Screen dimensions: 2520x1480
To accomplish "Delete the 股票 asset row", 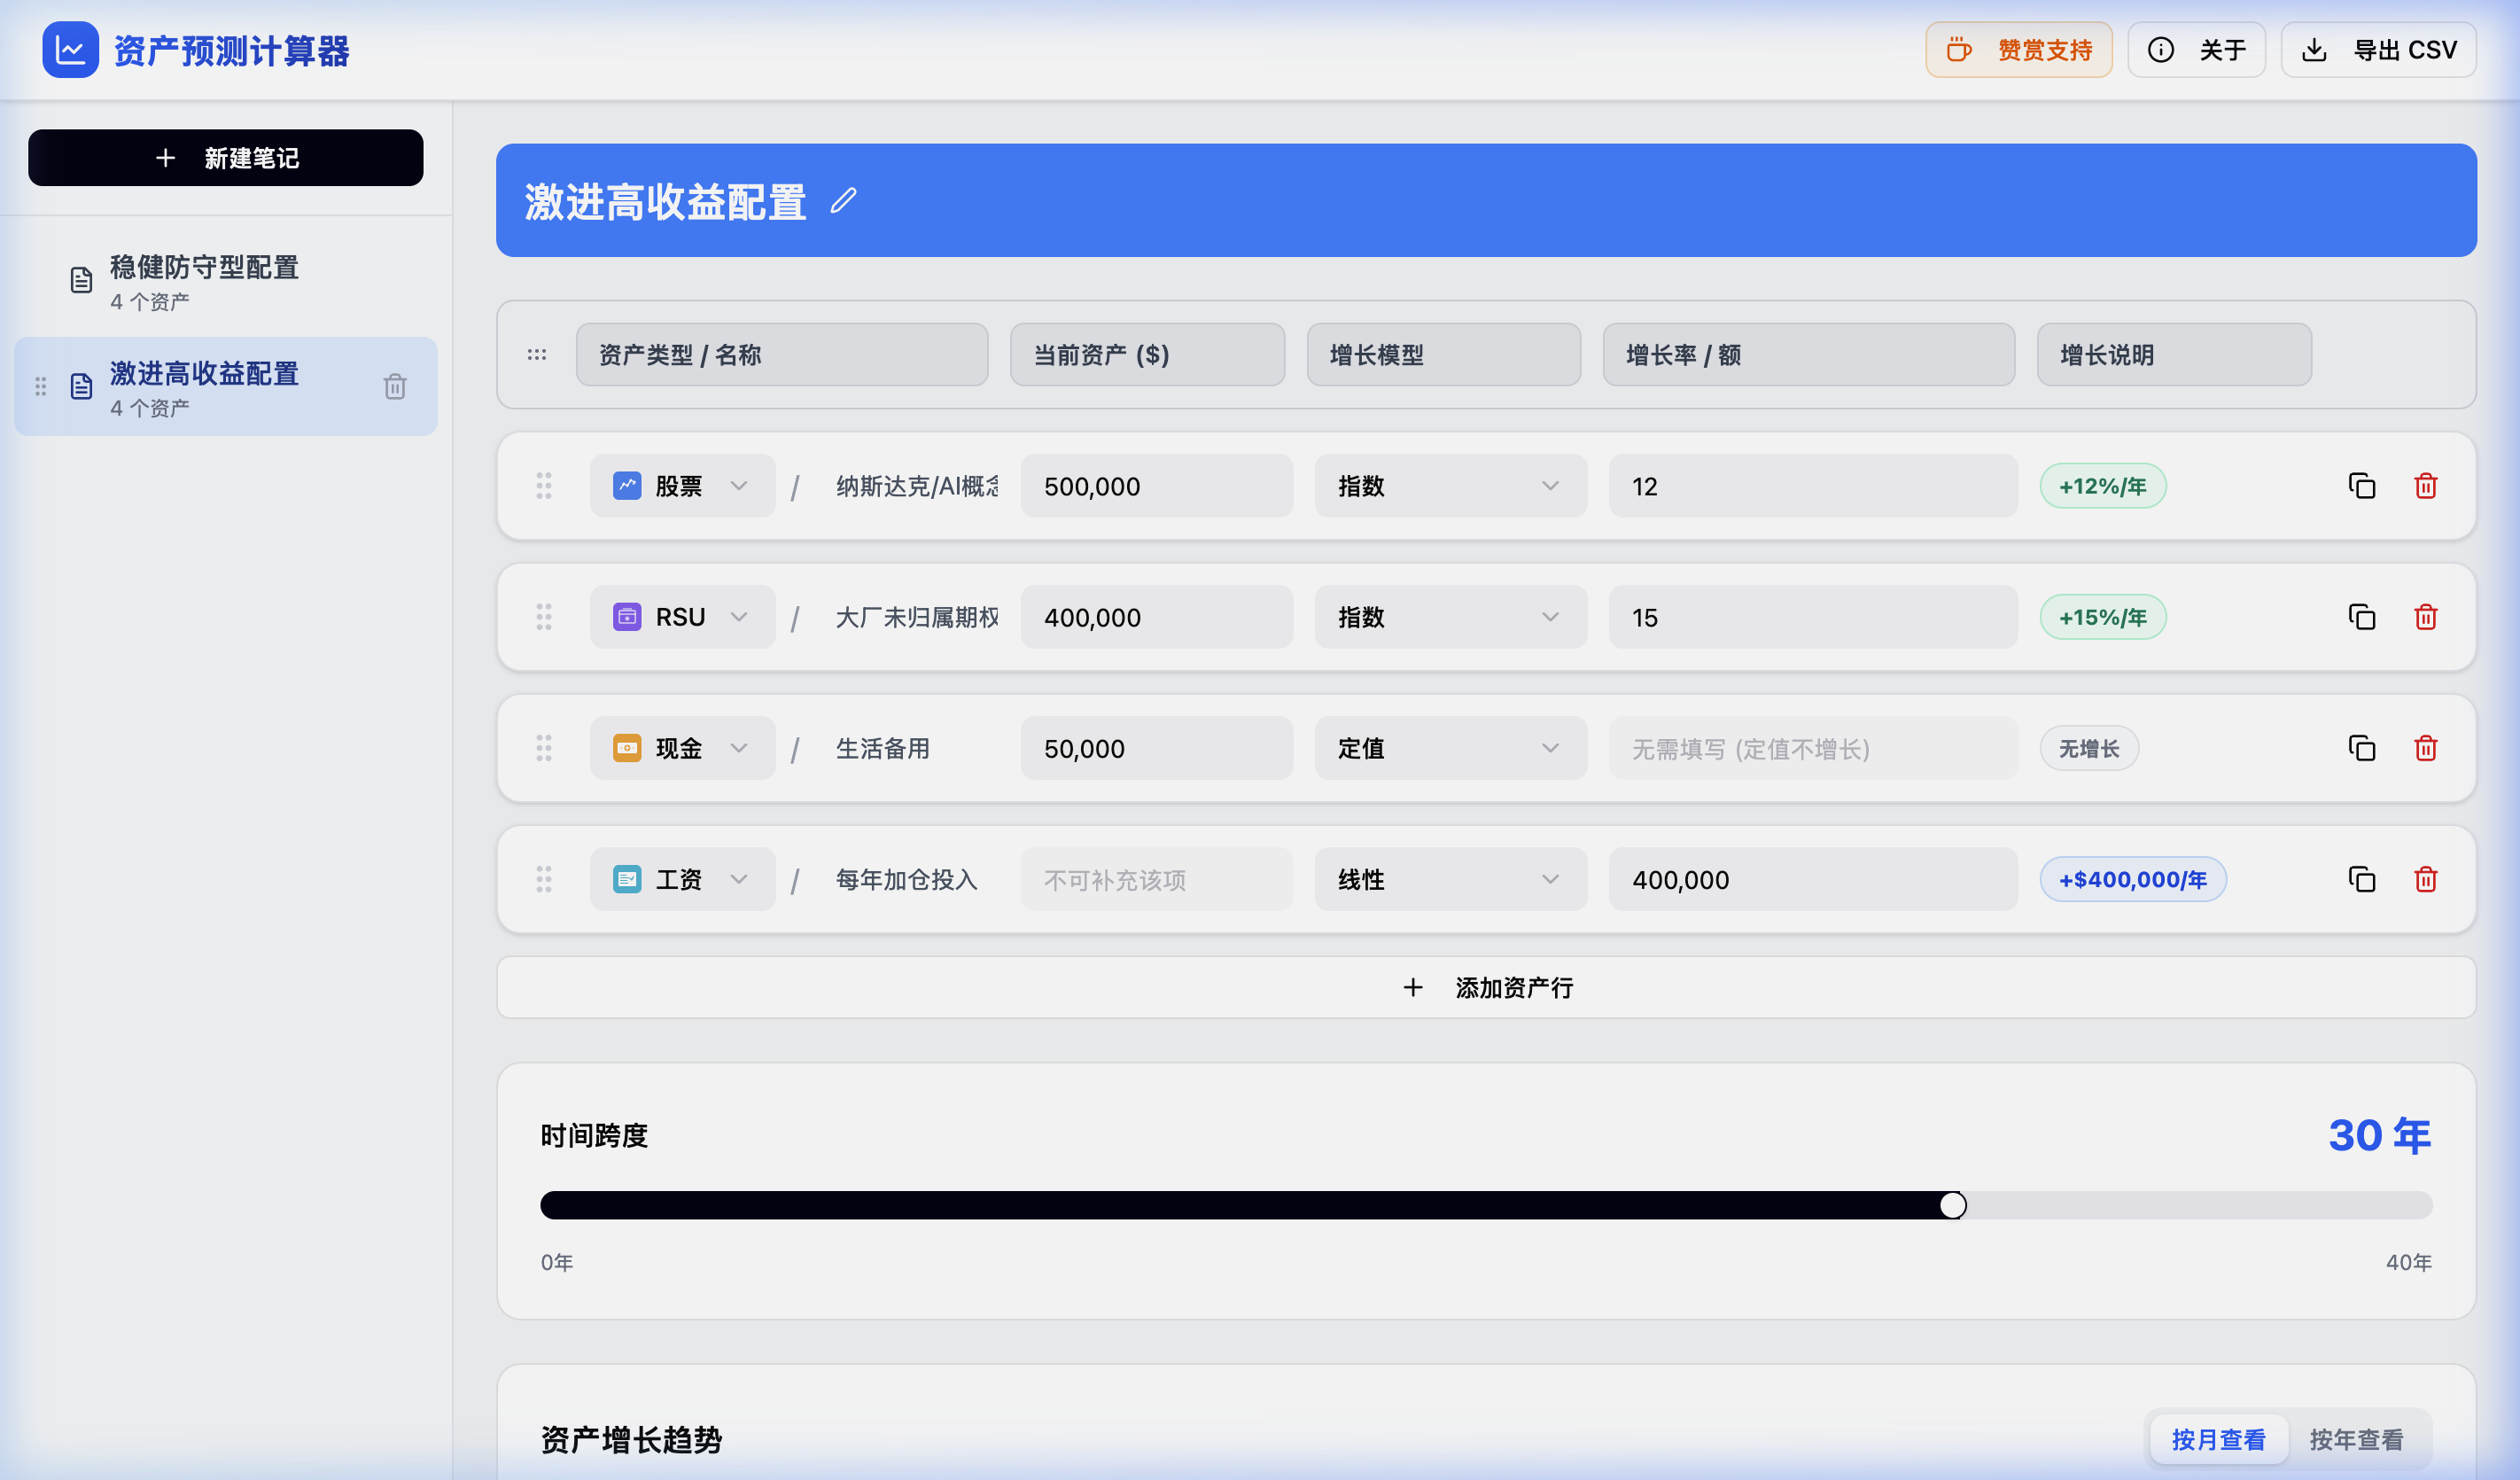I will [2425, 486].
